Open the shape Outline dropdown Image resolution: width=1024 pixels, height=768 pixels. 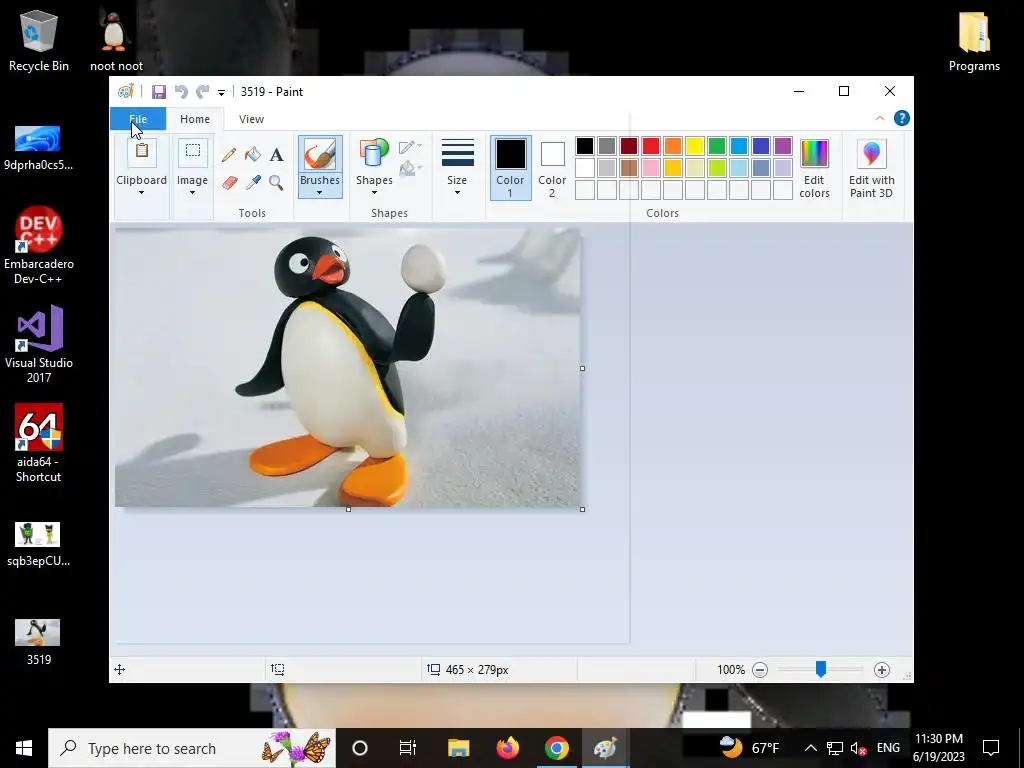pyautogui.click(x=410, y=147)
